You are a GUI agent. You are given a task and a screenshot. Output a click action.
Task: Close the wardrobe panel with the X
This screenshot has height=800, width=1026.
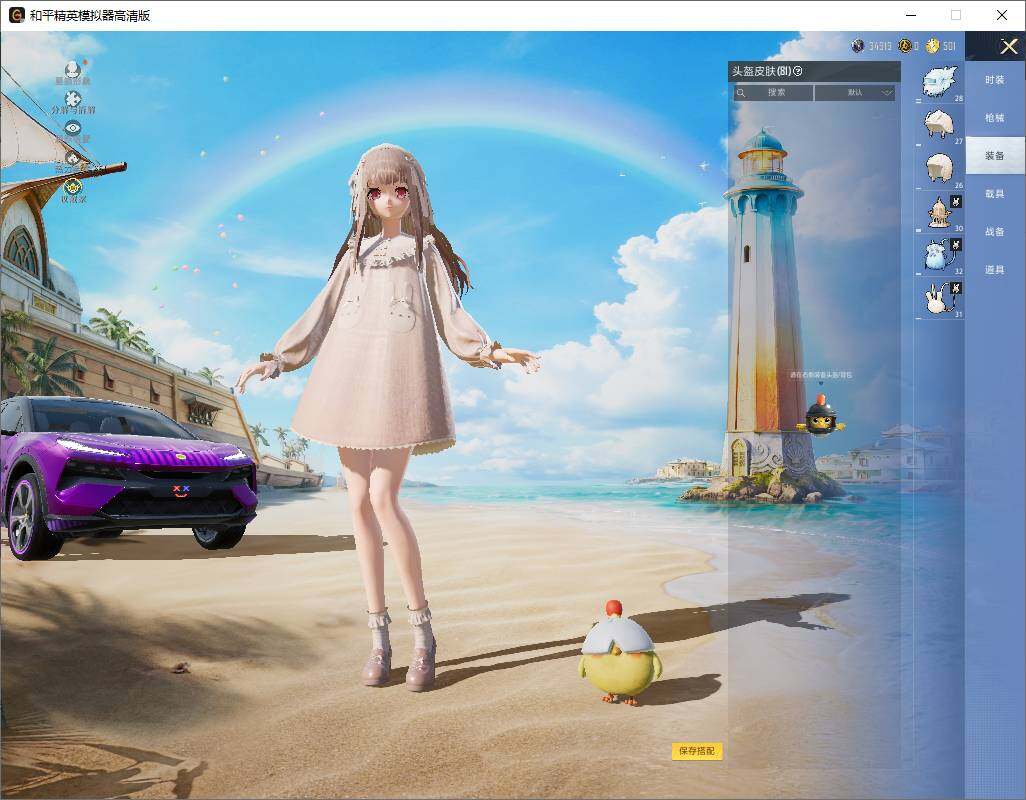pyautogui.click(x=1008, y=46)
